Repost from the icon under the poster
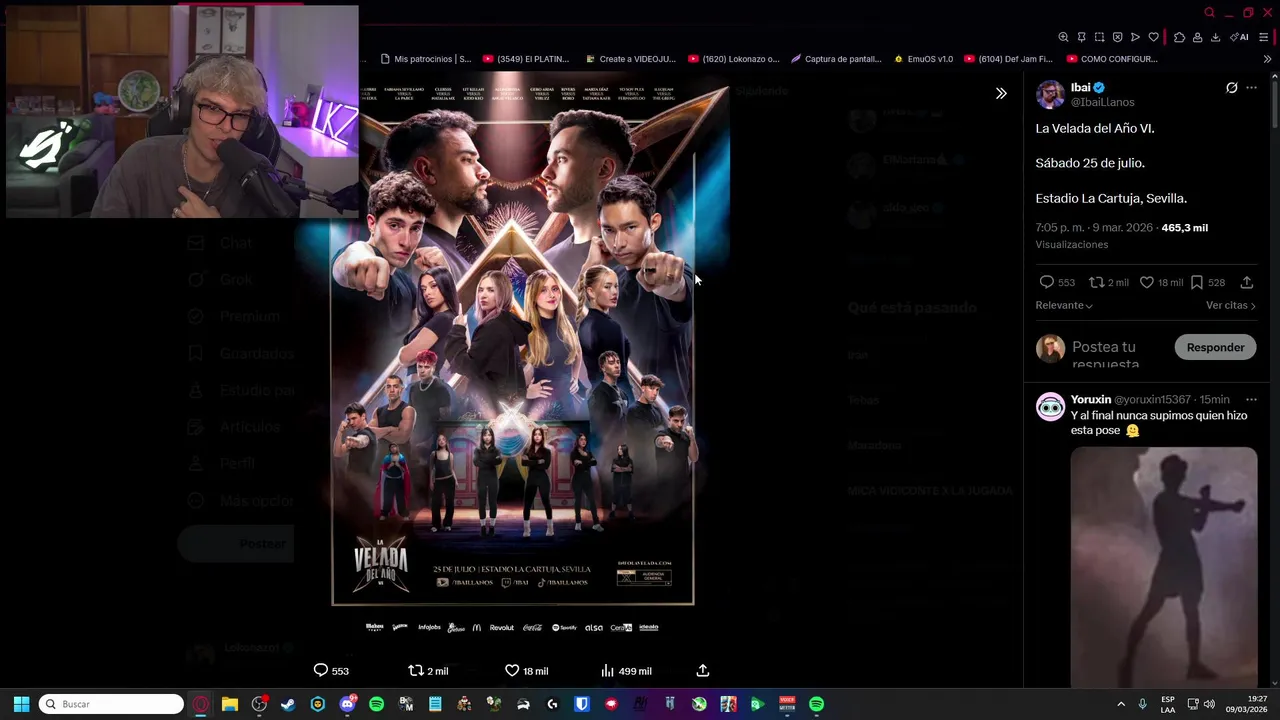Screen dimensions: 1280x720 [x=428, y=671]
